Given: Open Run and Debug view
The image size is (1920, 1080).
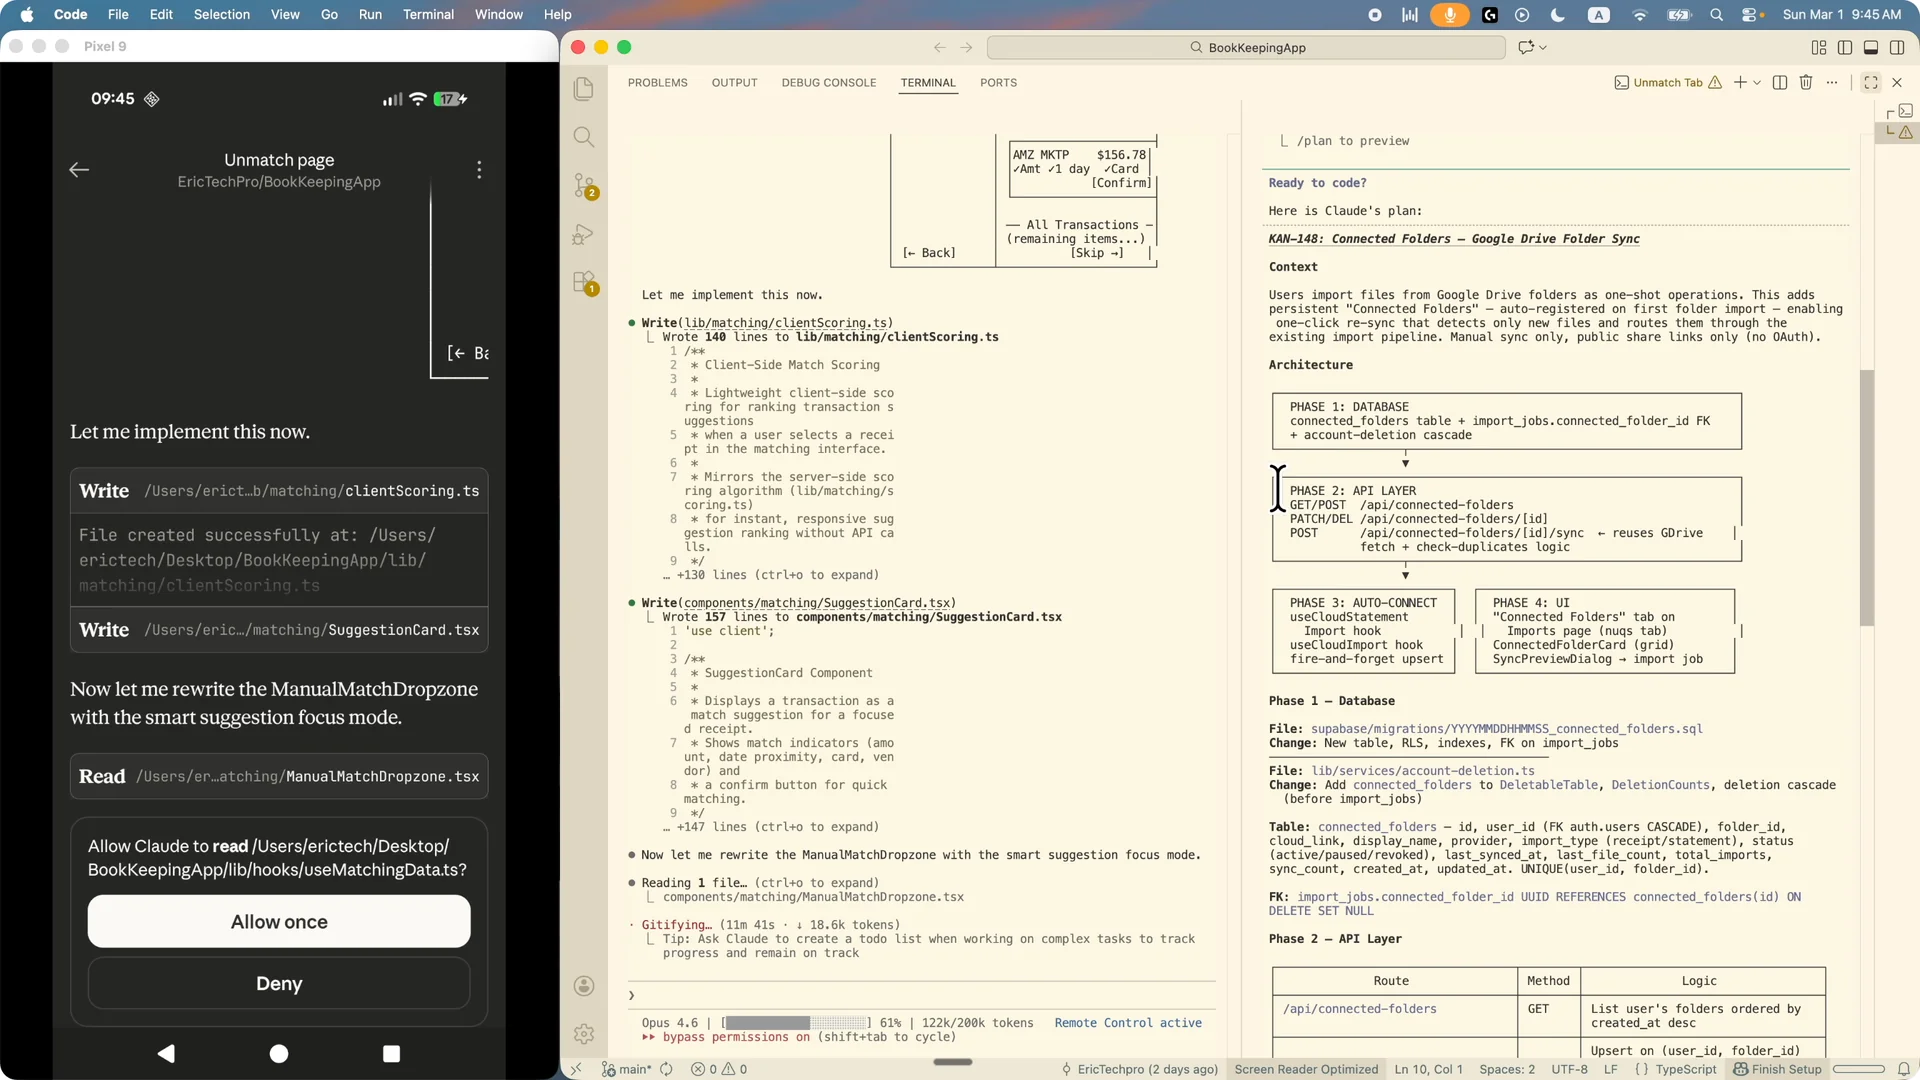Looking at the screenshot, I should 584,234.
